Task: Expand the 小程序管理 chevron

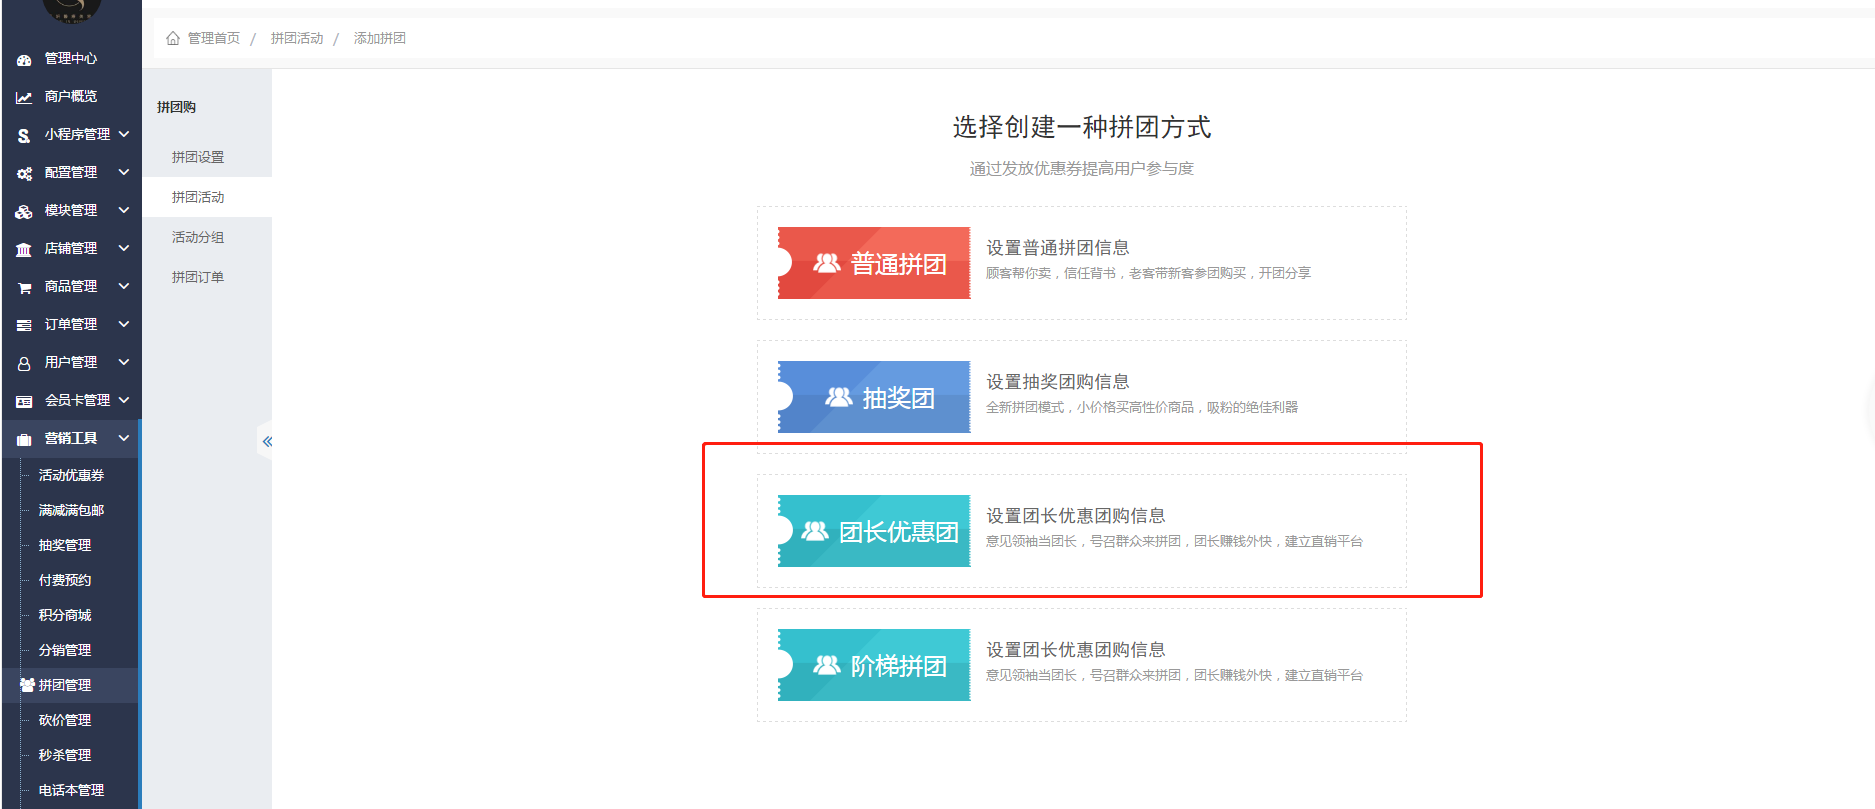Action: point(124,133)
